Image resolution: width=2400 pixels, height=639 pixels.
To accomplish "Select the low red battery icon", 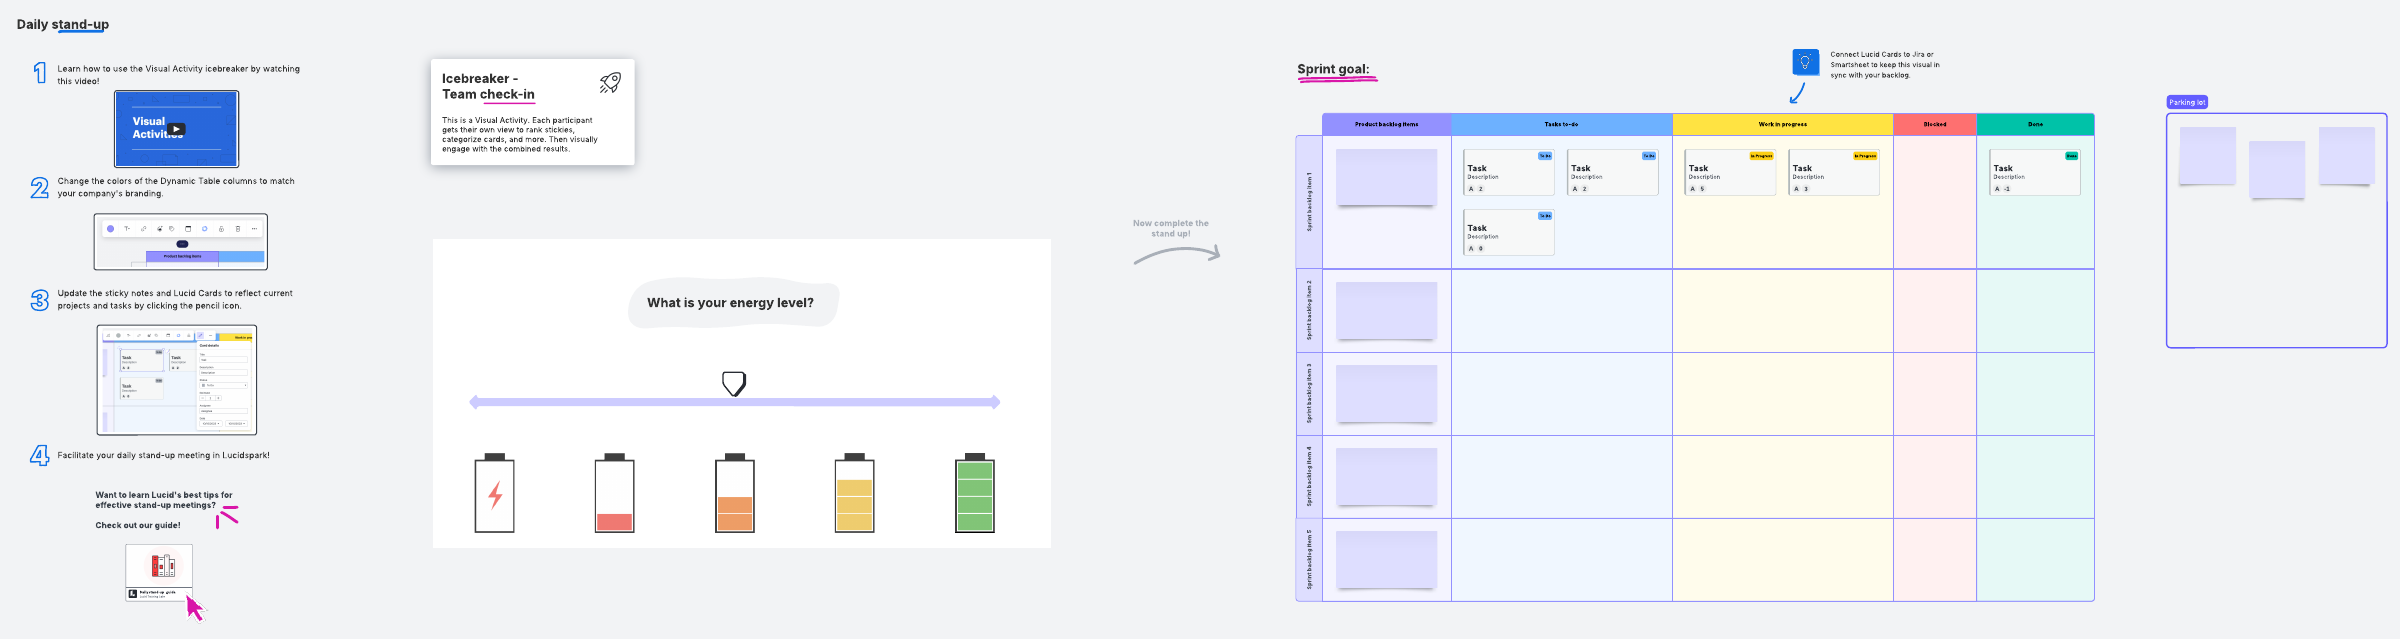I will pos(614,494).
